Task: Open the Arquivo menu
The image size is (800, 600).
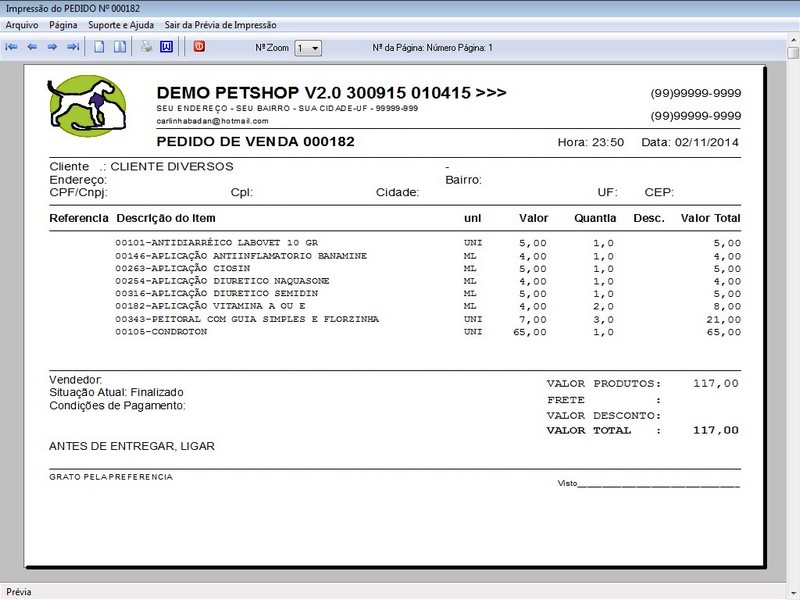Action: point(22,25)
